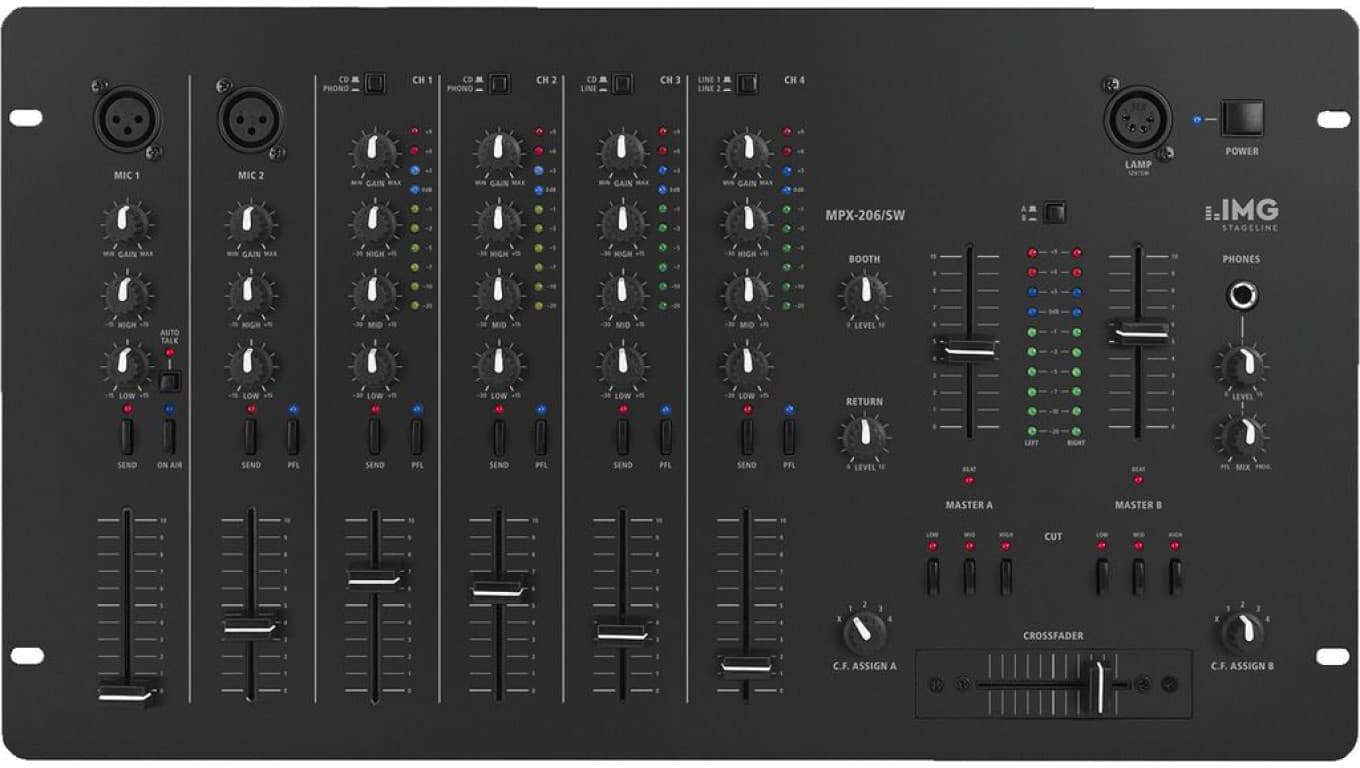1360x768 pixels.
Task: Click the PFL/PROG MIX knob
Action: coord(1241,437)
